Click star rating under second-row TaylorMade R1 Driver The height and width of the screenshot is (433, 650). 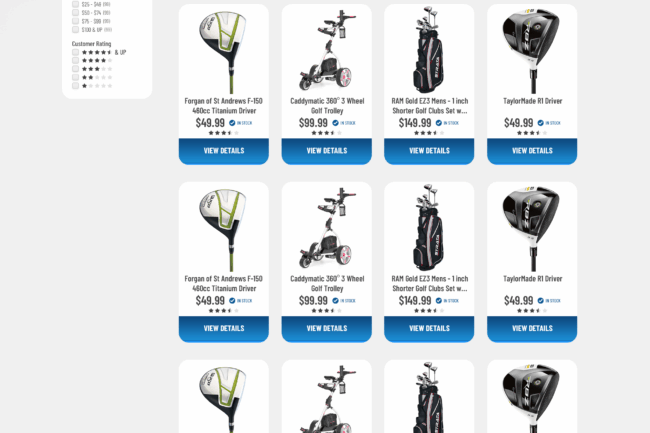(532, 310)
